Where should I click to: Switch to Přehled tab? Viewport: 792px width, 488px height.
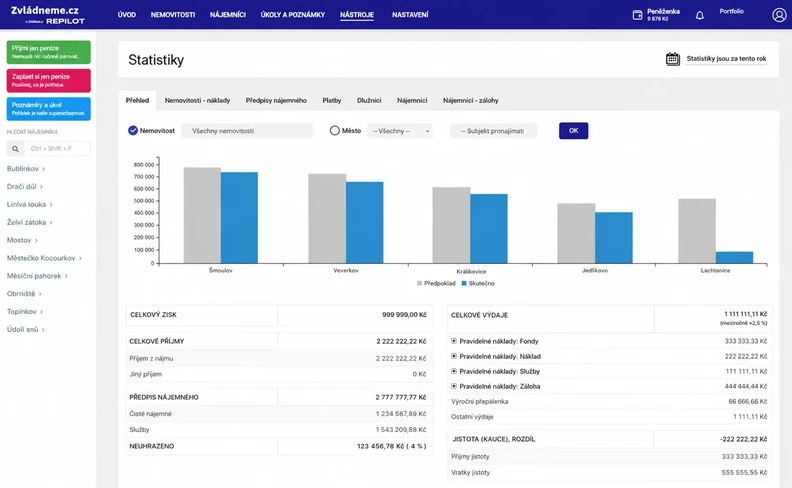[137, 100]
